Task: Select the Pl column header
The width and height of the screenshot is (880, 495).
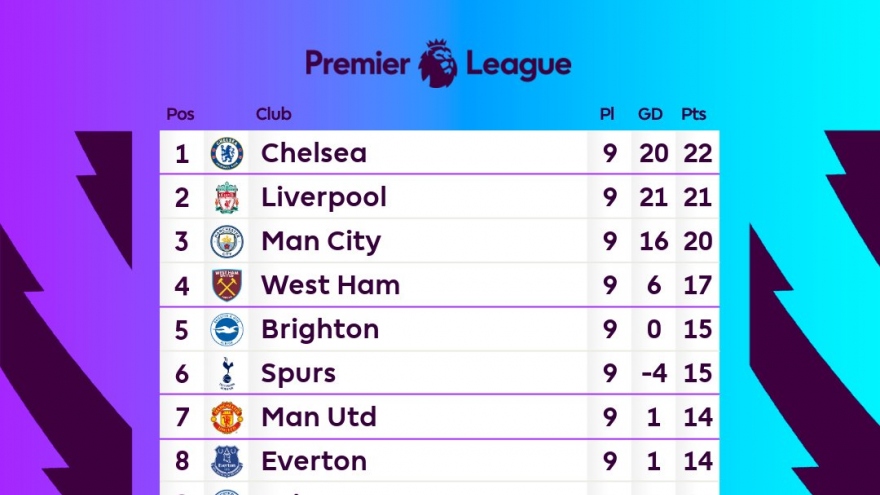Action: [x=607, y=114]
